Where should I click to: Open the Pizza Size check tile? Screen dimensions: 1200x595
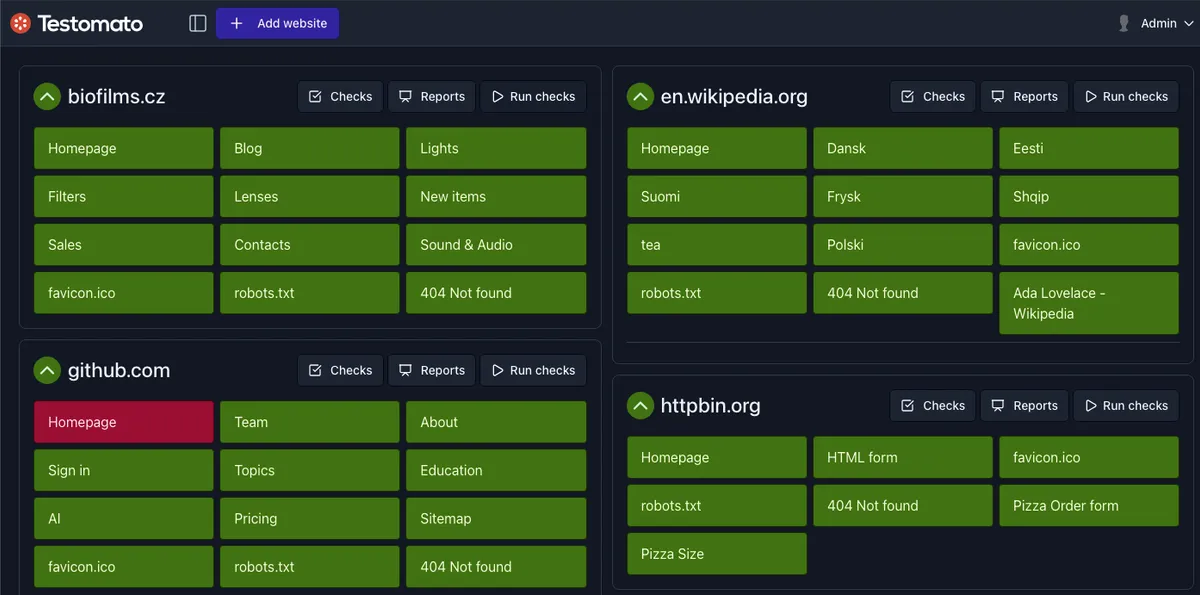coord(717,554)
